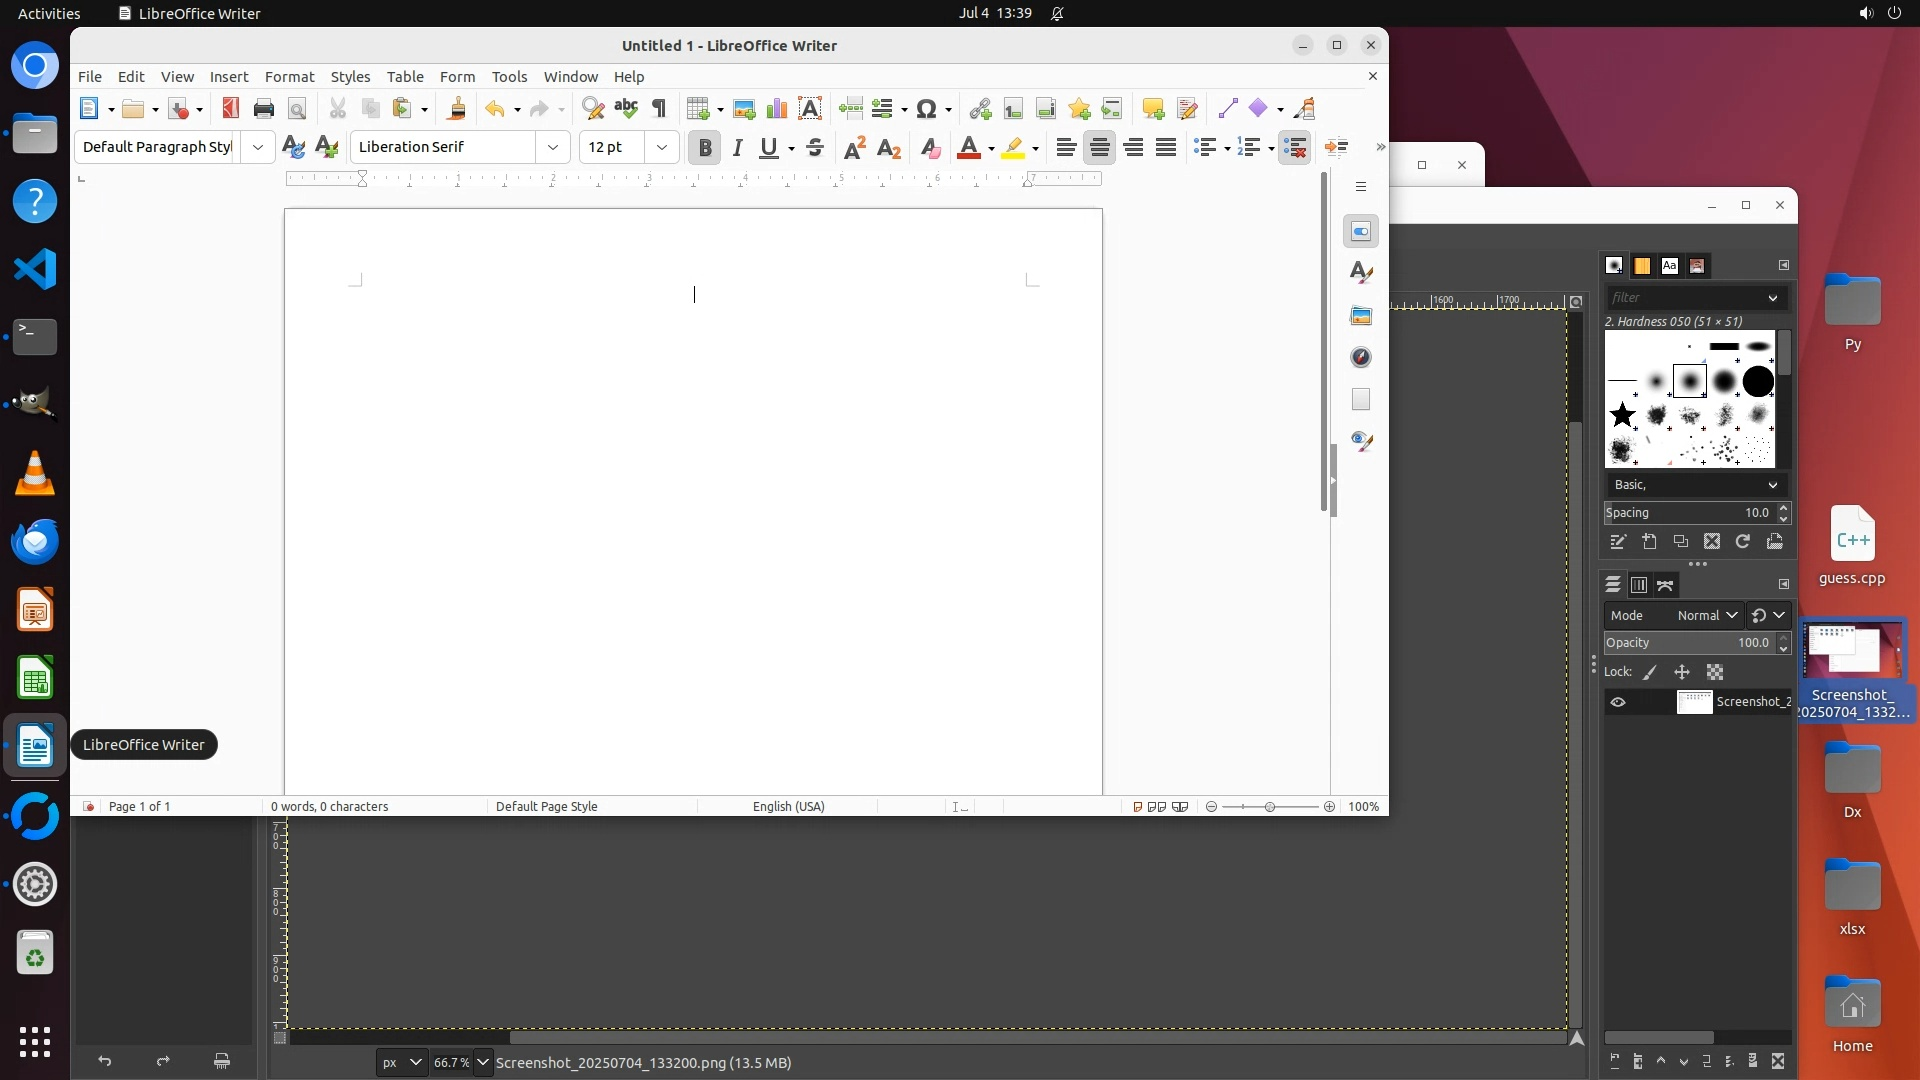This screenshot has width=1920, height=1080.
Task: Click the zoom slider handle in status bar
Action: 1270,807
